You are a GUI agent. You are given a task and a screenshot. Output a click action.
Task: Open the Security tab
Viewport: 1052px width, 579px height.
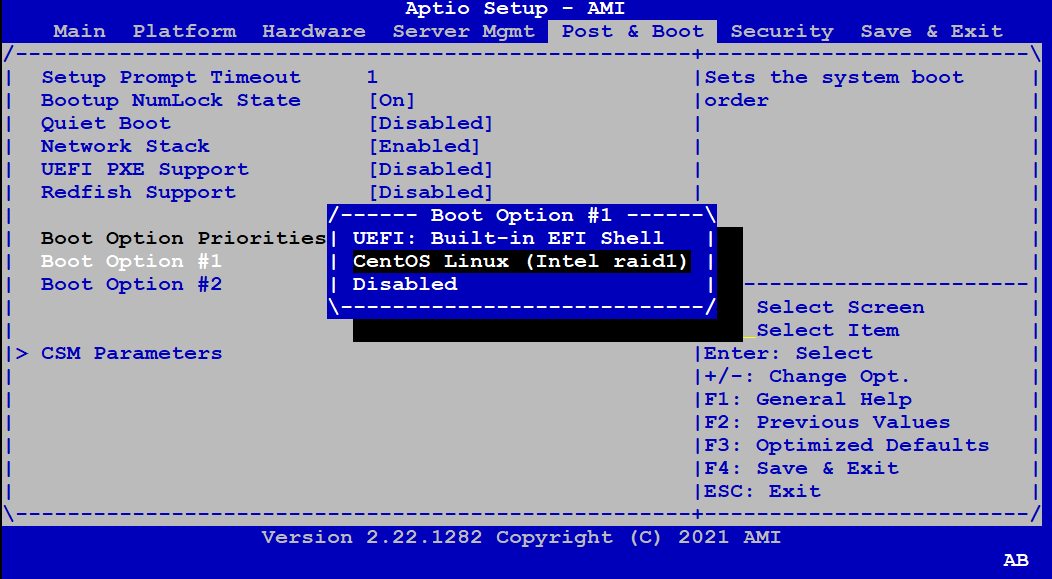(x=782, y=32)
